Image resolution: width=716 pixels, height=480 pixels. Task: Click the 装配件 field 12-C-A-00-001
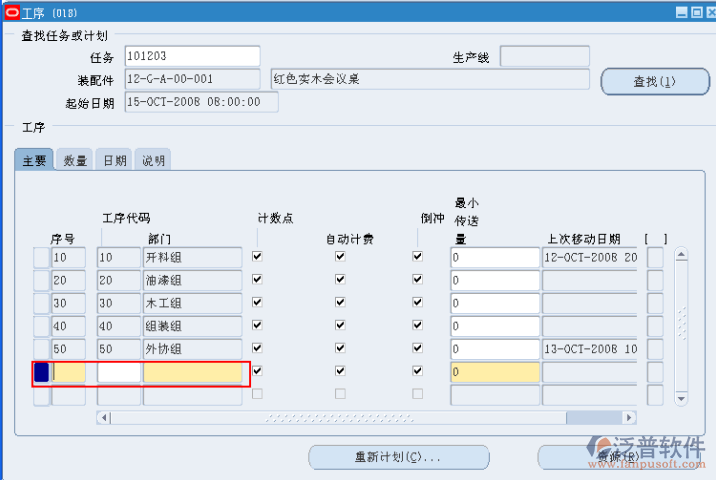point(192,79)
